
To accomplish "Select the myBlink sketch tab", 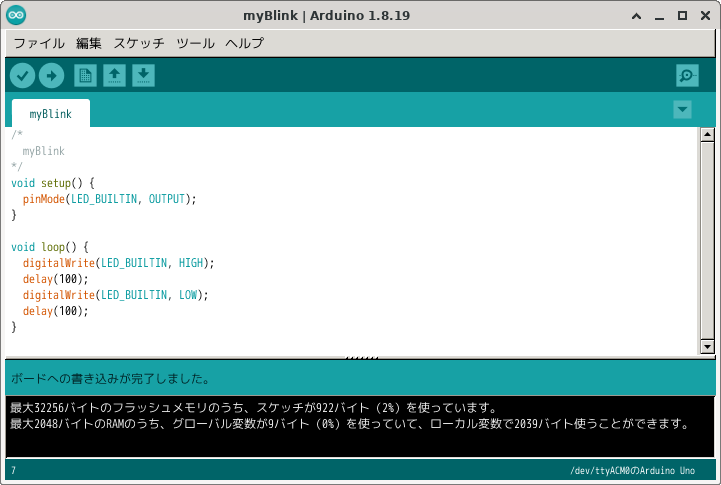I will coord(51,114).
